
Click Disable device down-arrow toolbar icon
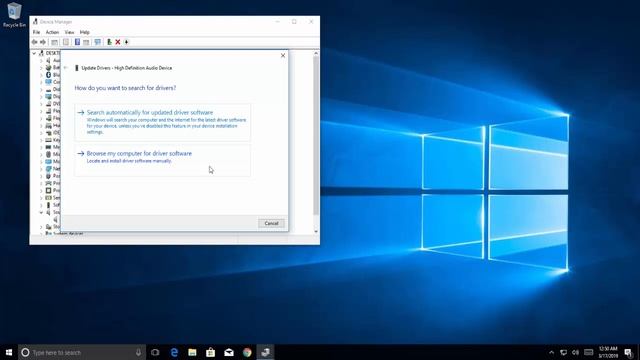click(x=127, y=42)
